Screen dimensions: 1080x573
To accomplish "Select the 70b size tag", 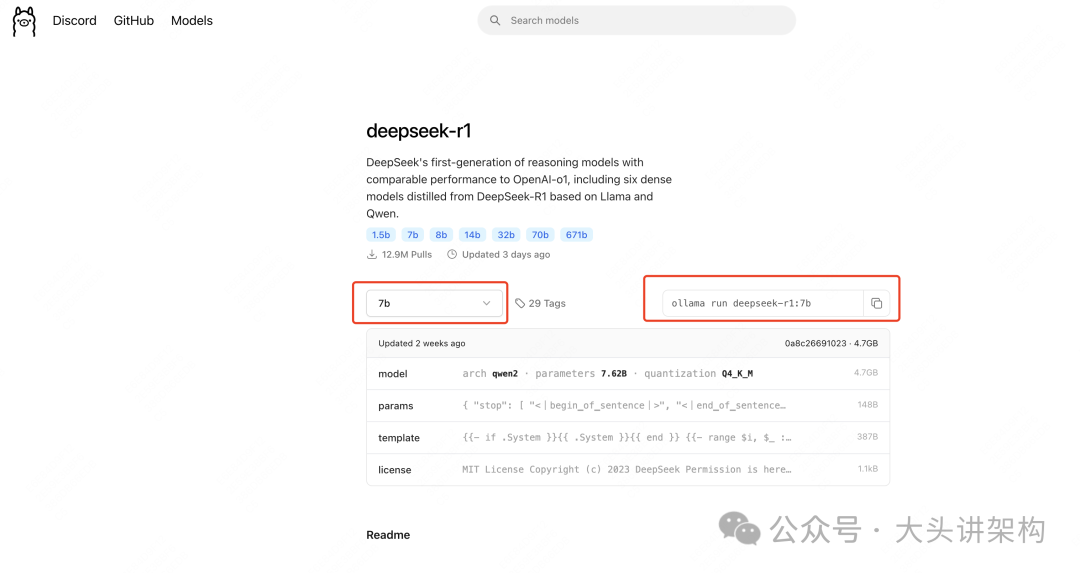I will pyautogui.click(x=540, y=235).
